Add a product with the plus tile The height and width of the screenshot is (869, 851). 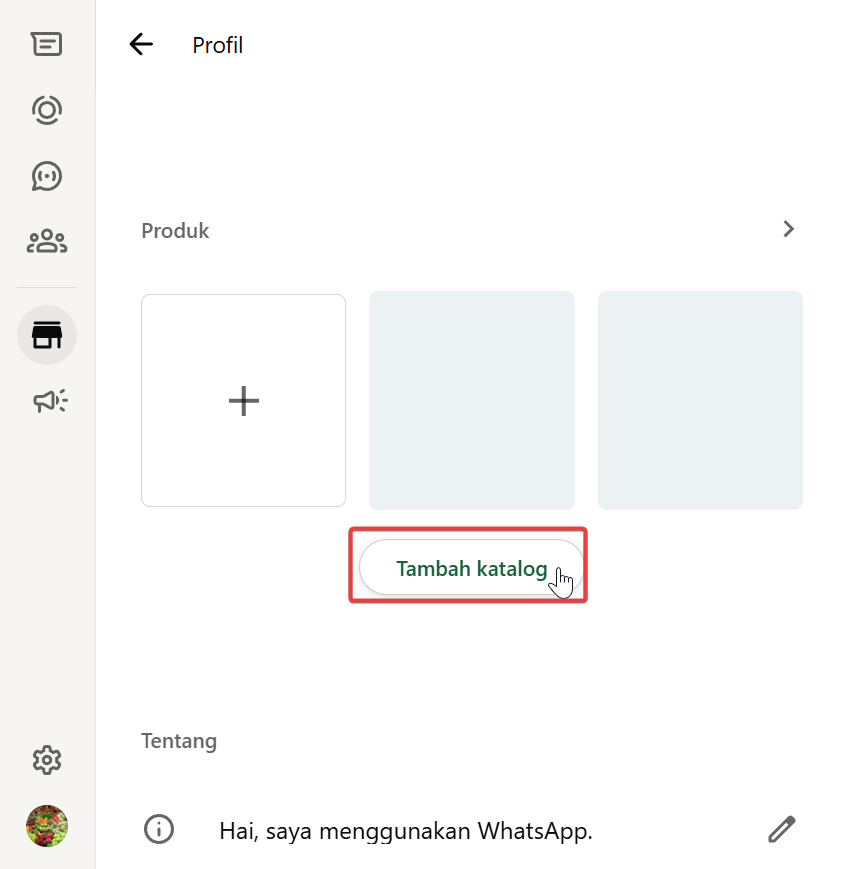pos(243,400)
